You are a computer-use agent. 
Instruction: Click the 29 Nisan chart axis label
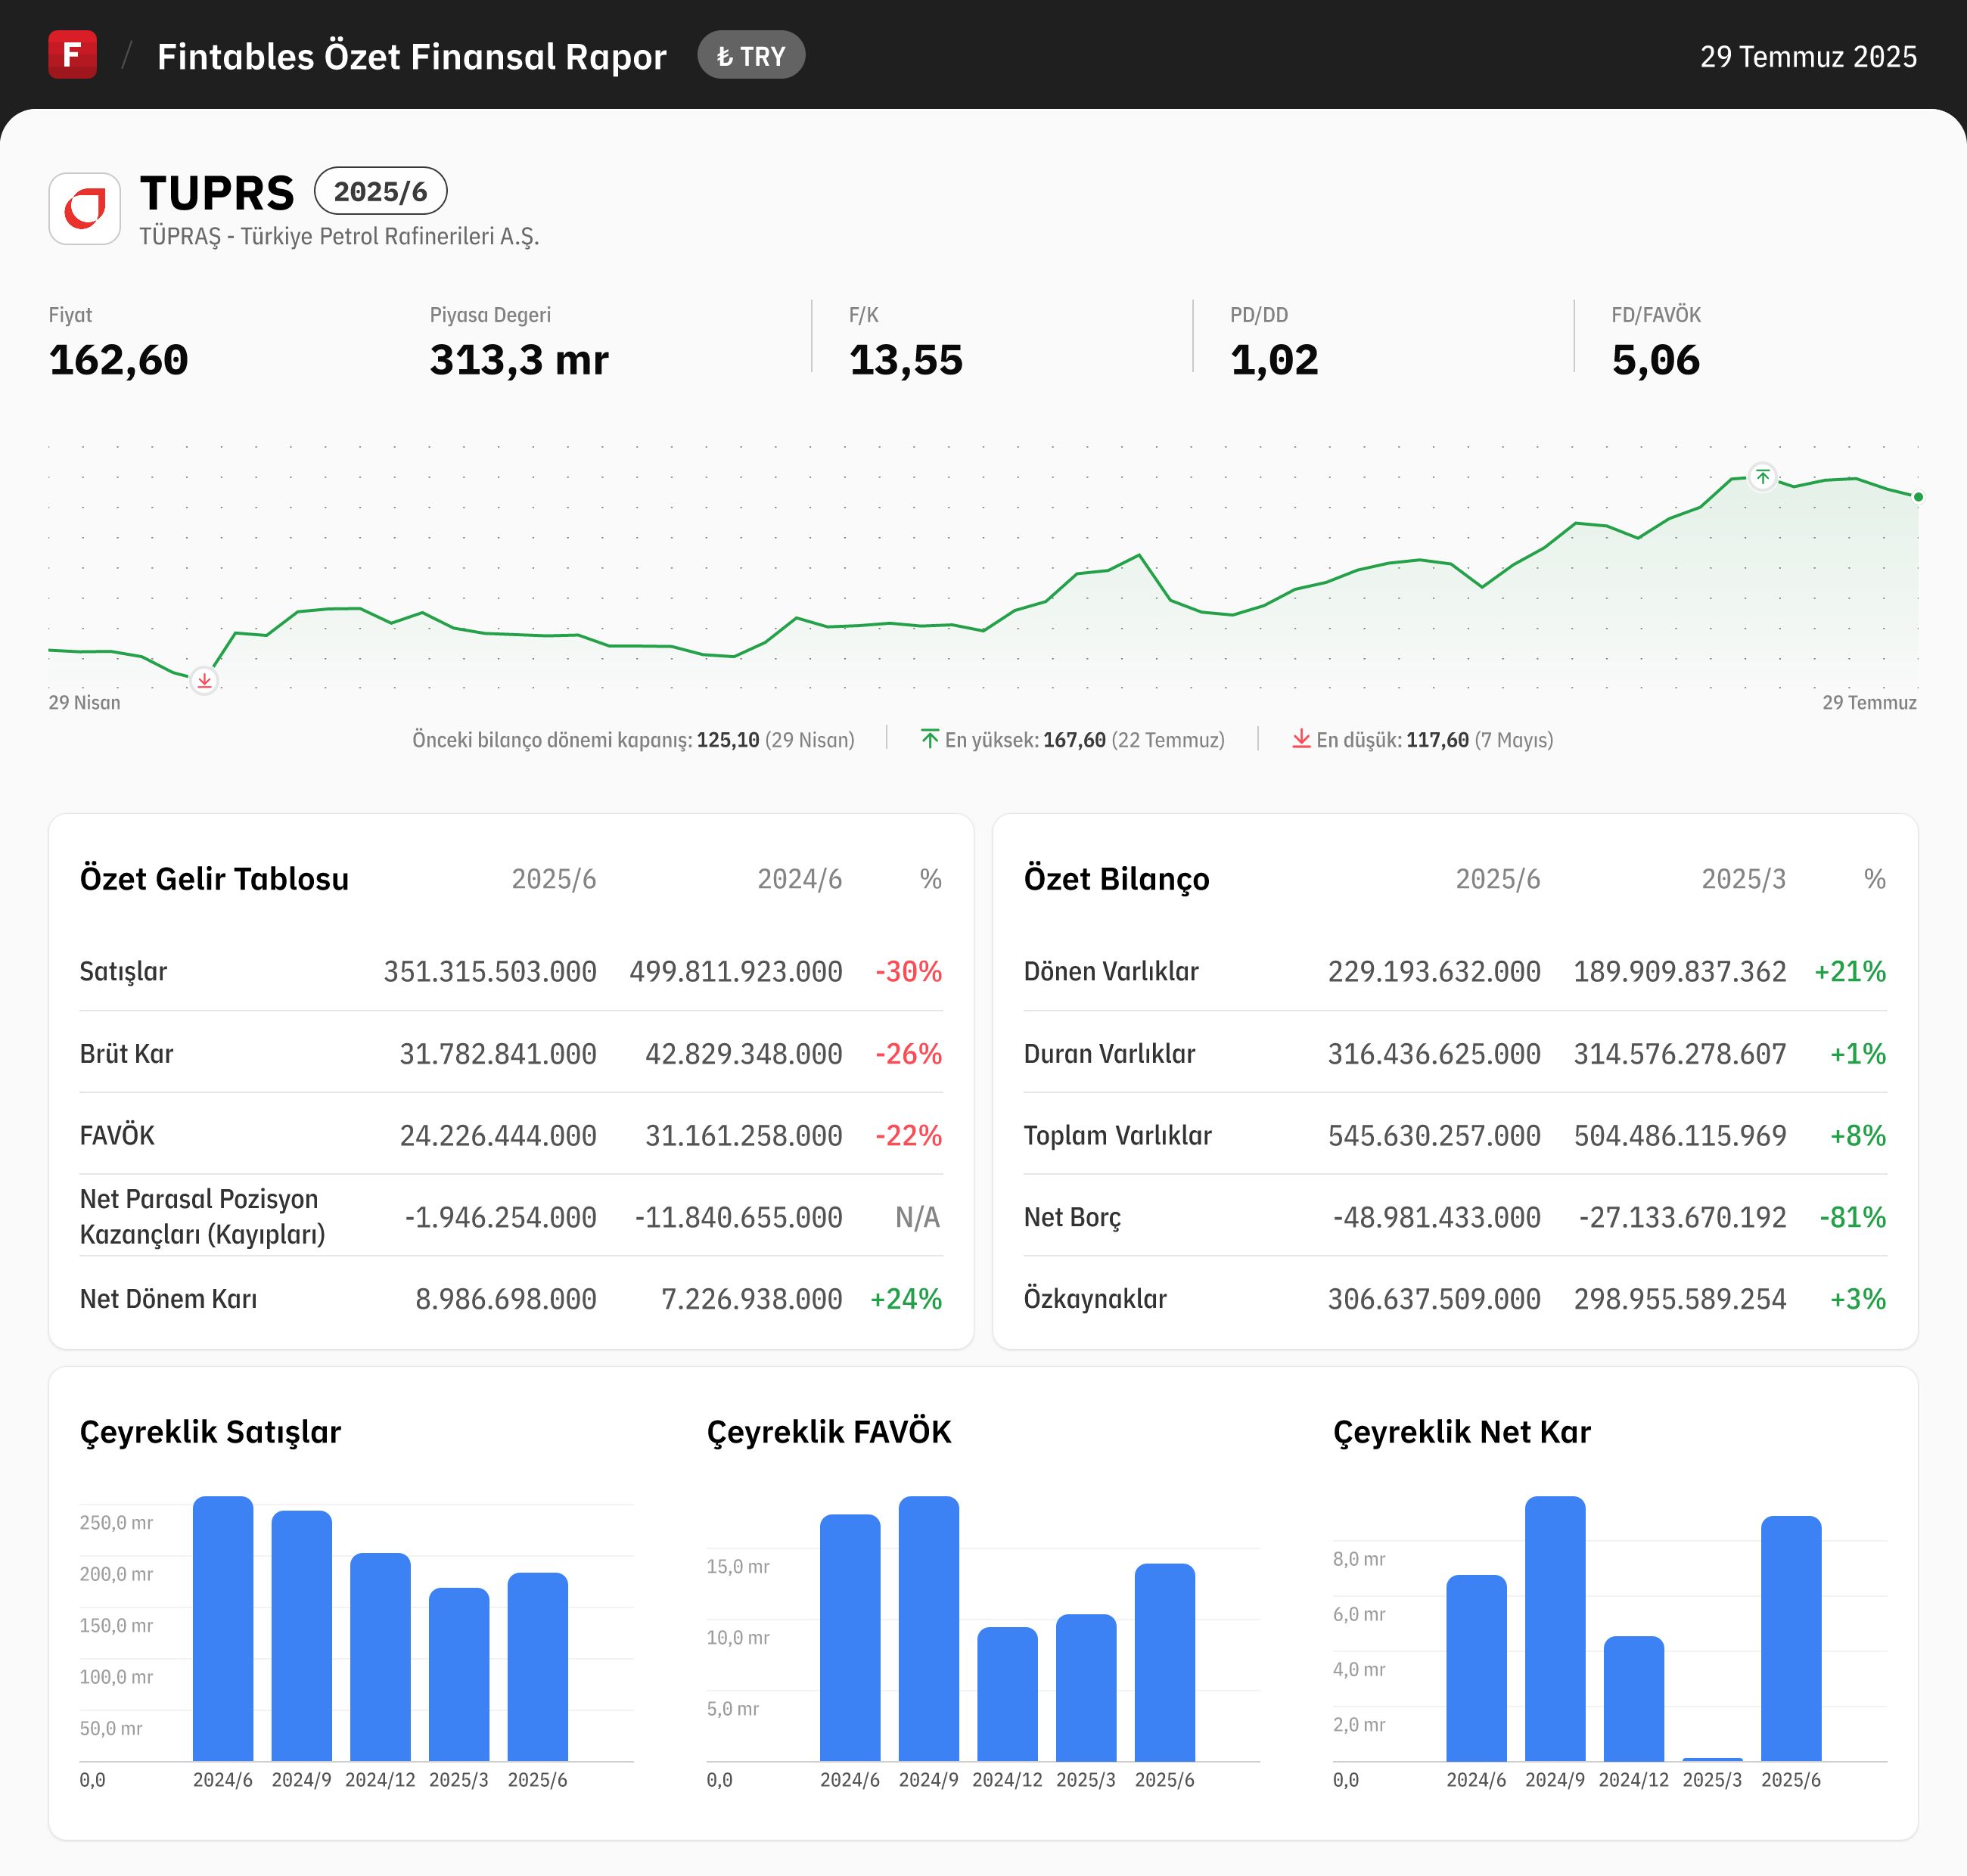tap(84, 703)
